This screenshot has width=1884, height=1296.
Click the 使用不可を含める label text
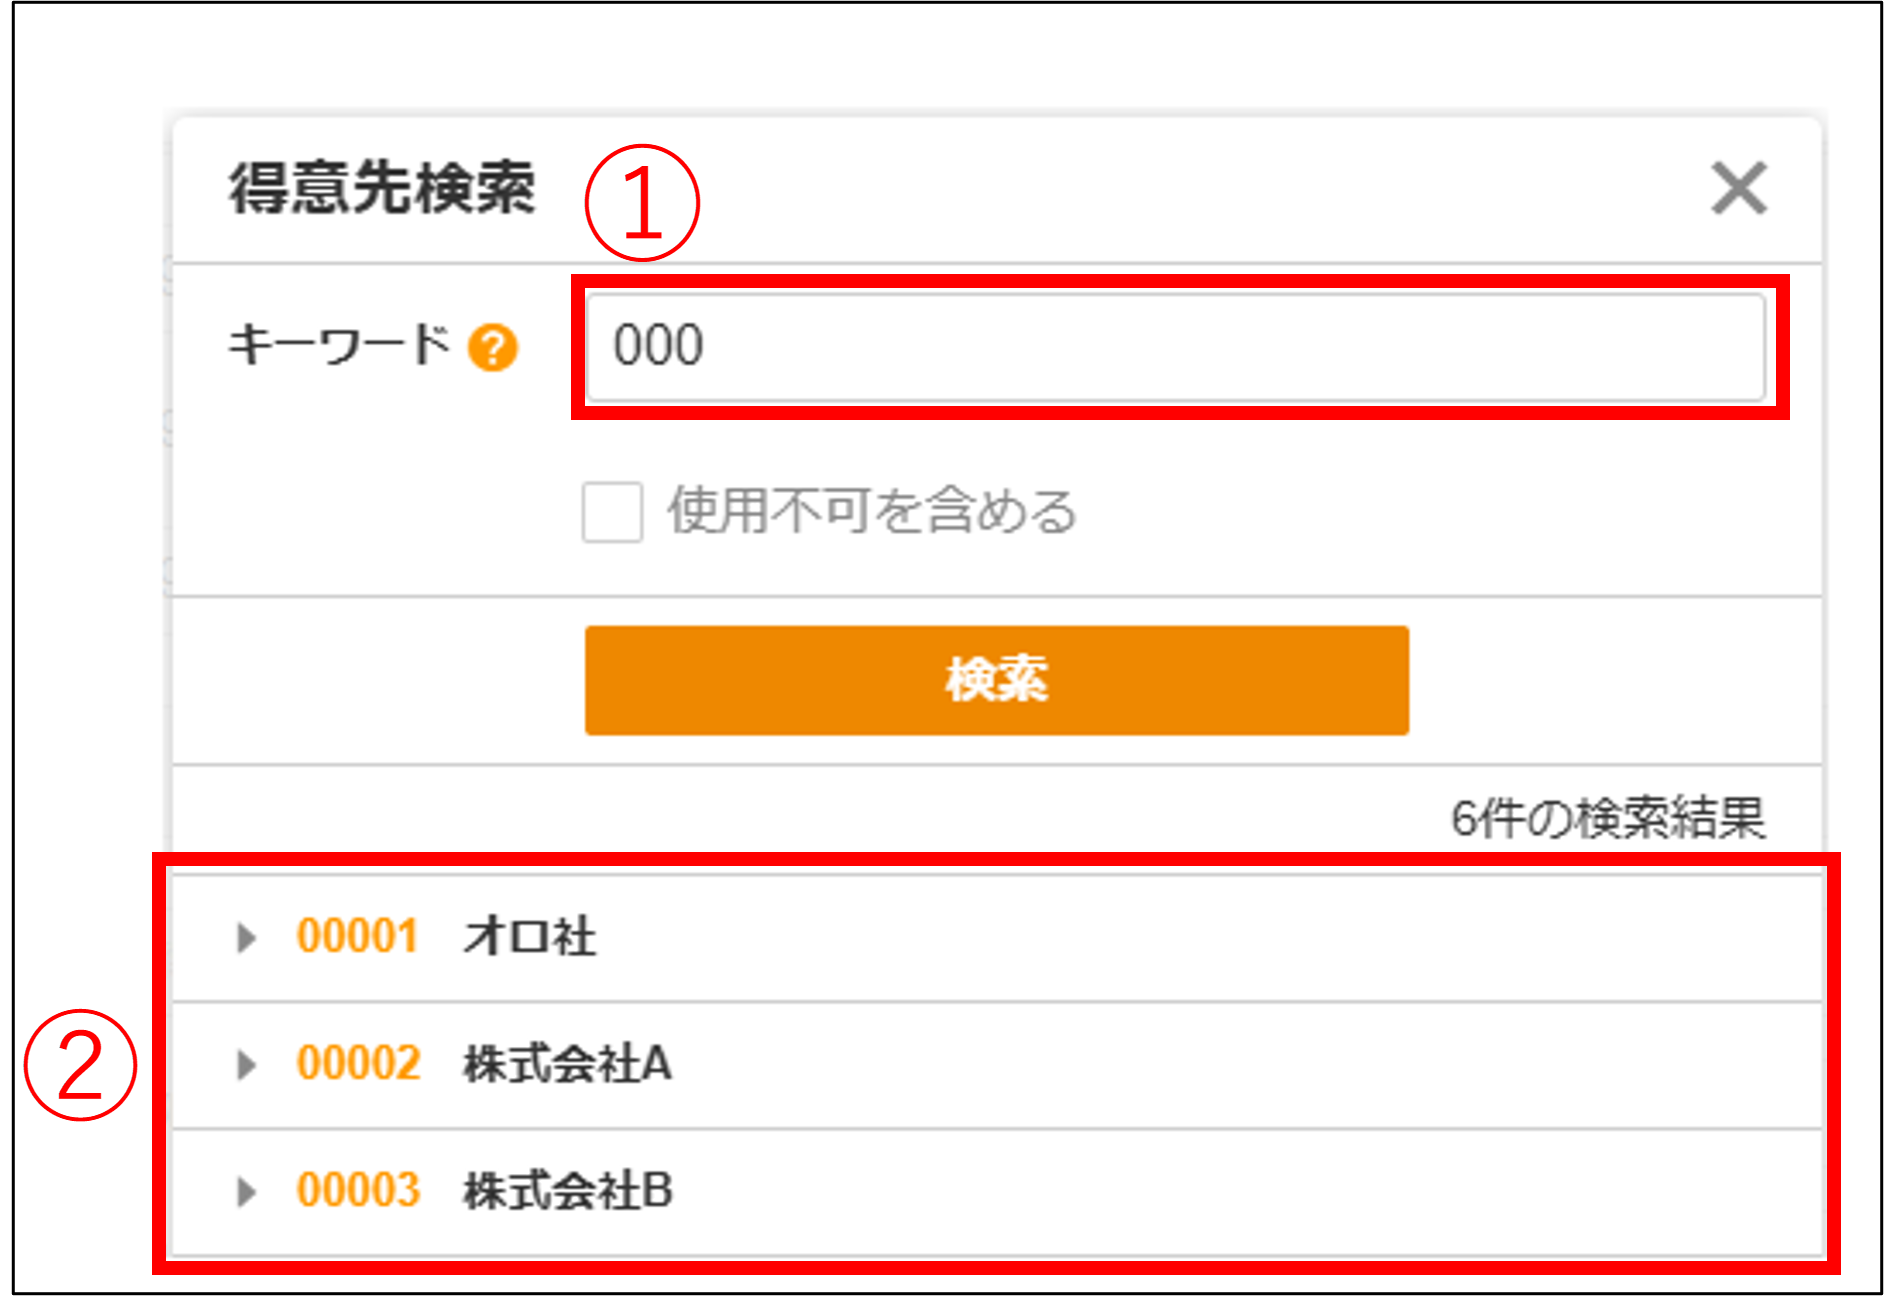(x=872, y=512)
